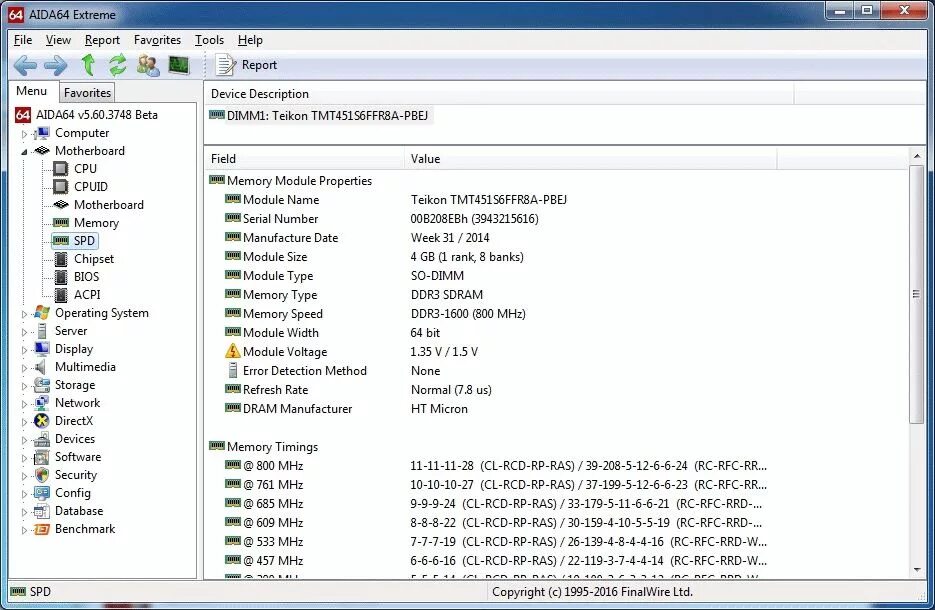This screenshot has height=610, width=935.
Task: Click the DirectX yellow X icon
Action: (42, 421)
